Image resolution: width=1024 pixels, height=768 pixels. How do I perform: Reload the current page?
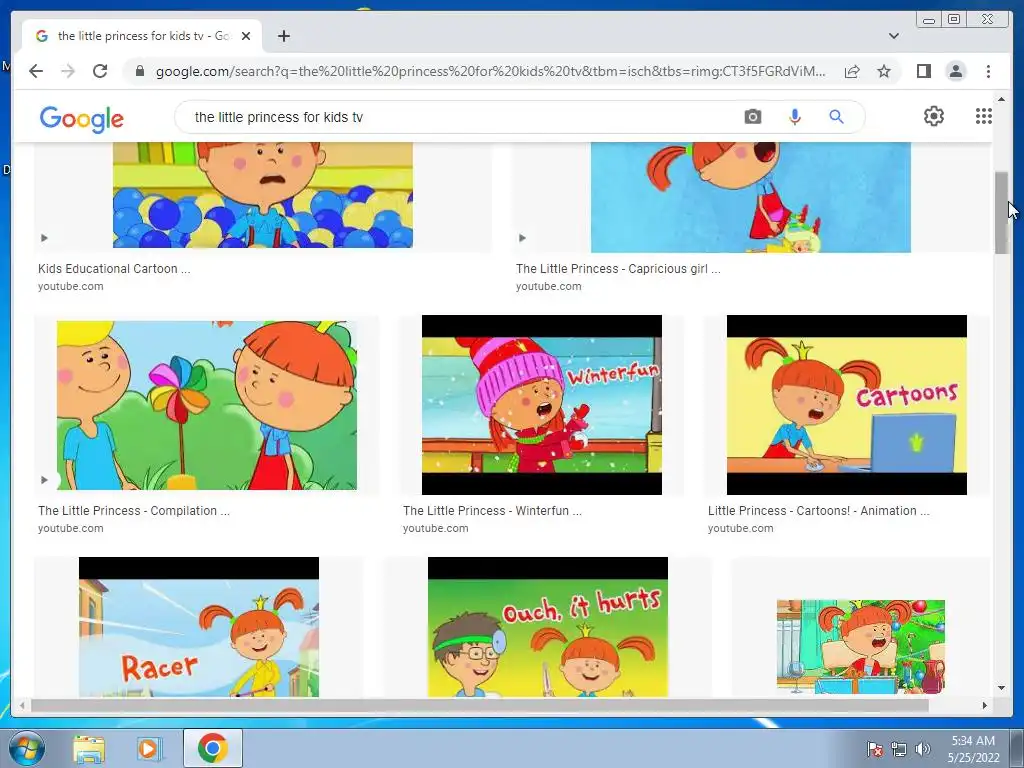(100, 71)
